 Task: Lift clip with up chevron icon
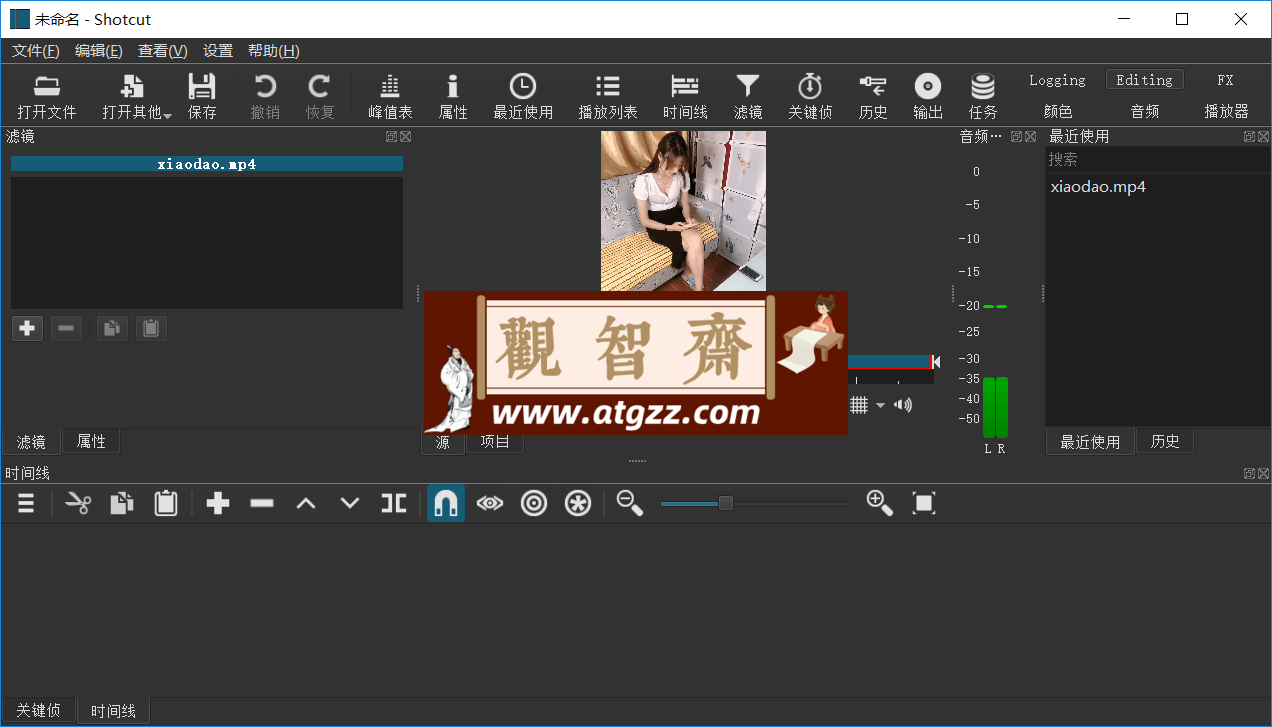tap(306, 503)
